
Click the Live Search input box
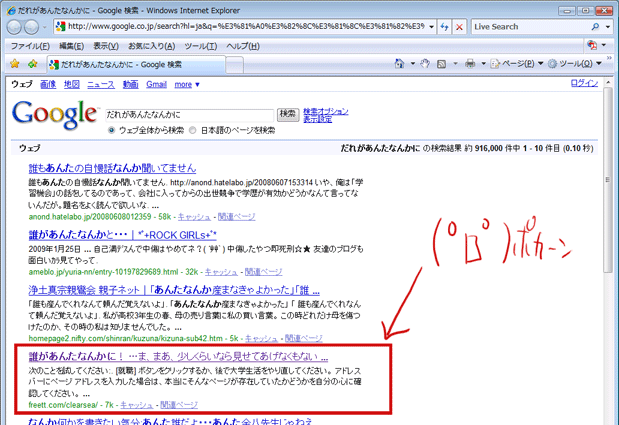pyautogui.click(x=531, y=27)
